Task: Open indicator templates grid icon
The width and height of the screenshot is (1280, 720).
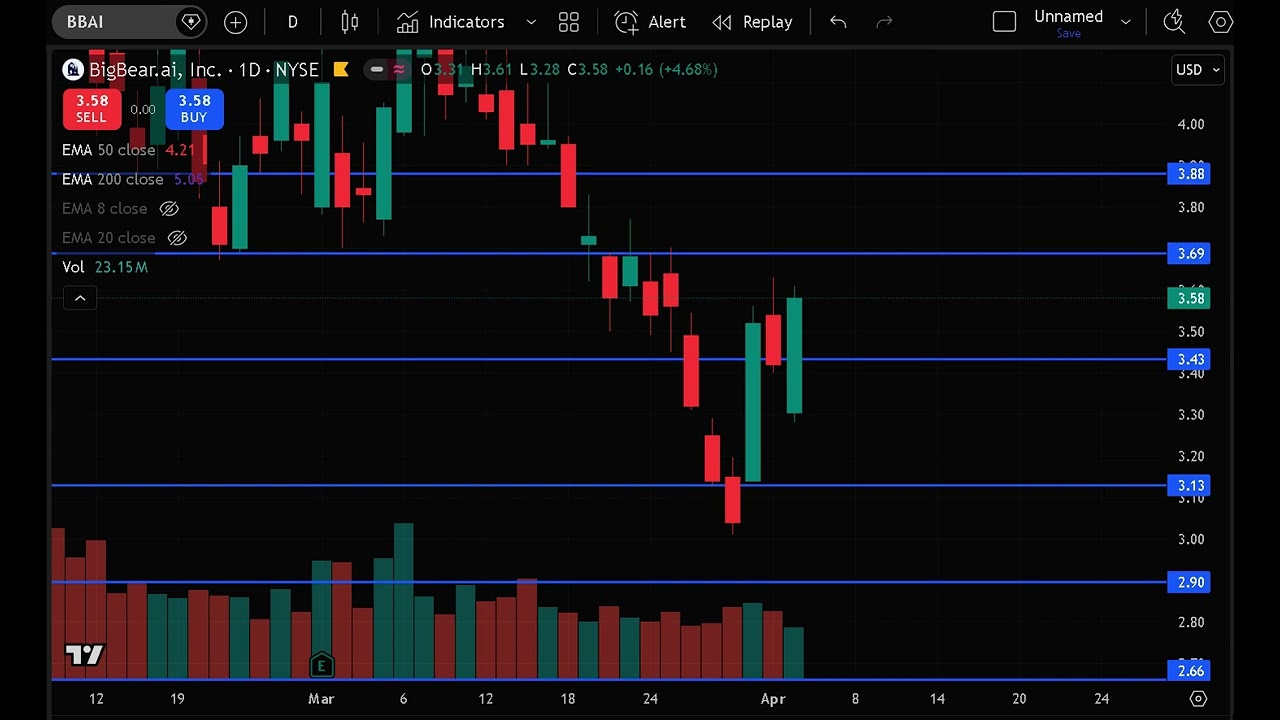Action: coord(569,22)
